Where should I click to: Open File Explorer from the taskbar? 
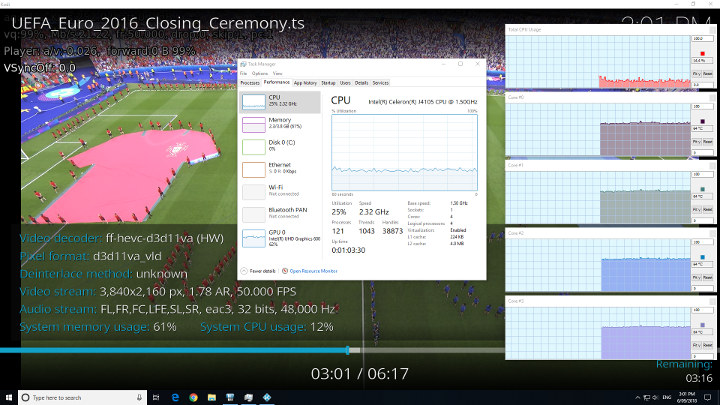click(x=212, y=398)
